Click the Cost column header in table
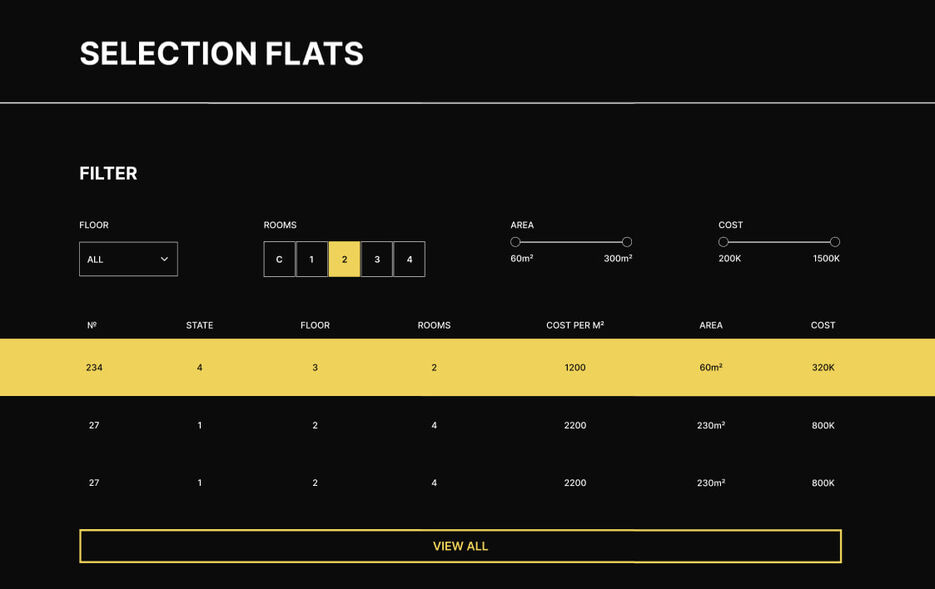Screen dimensions: 935x589 coord(823,325)
